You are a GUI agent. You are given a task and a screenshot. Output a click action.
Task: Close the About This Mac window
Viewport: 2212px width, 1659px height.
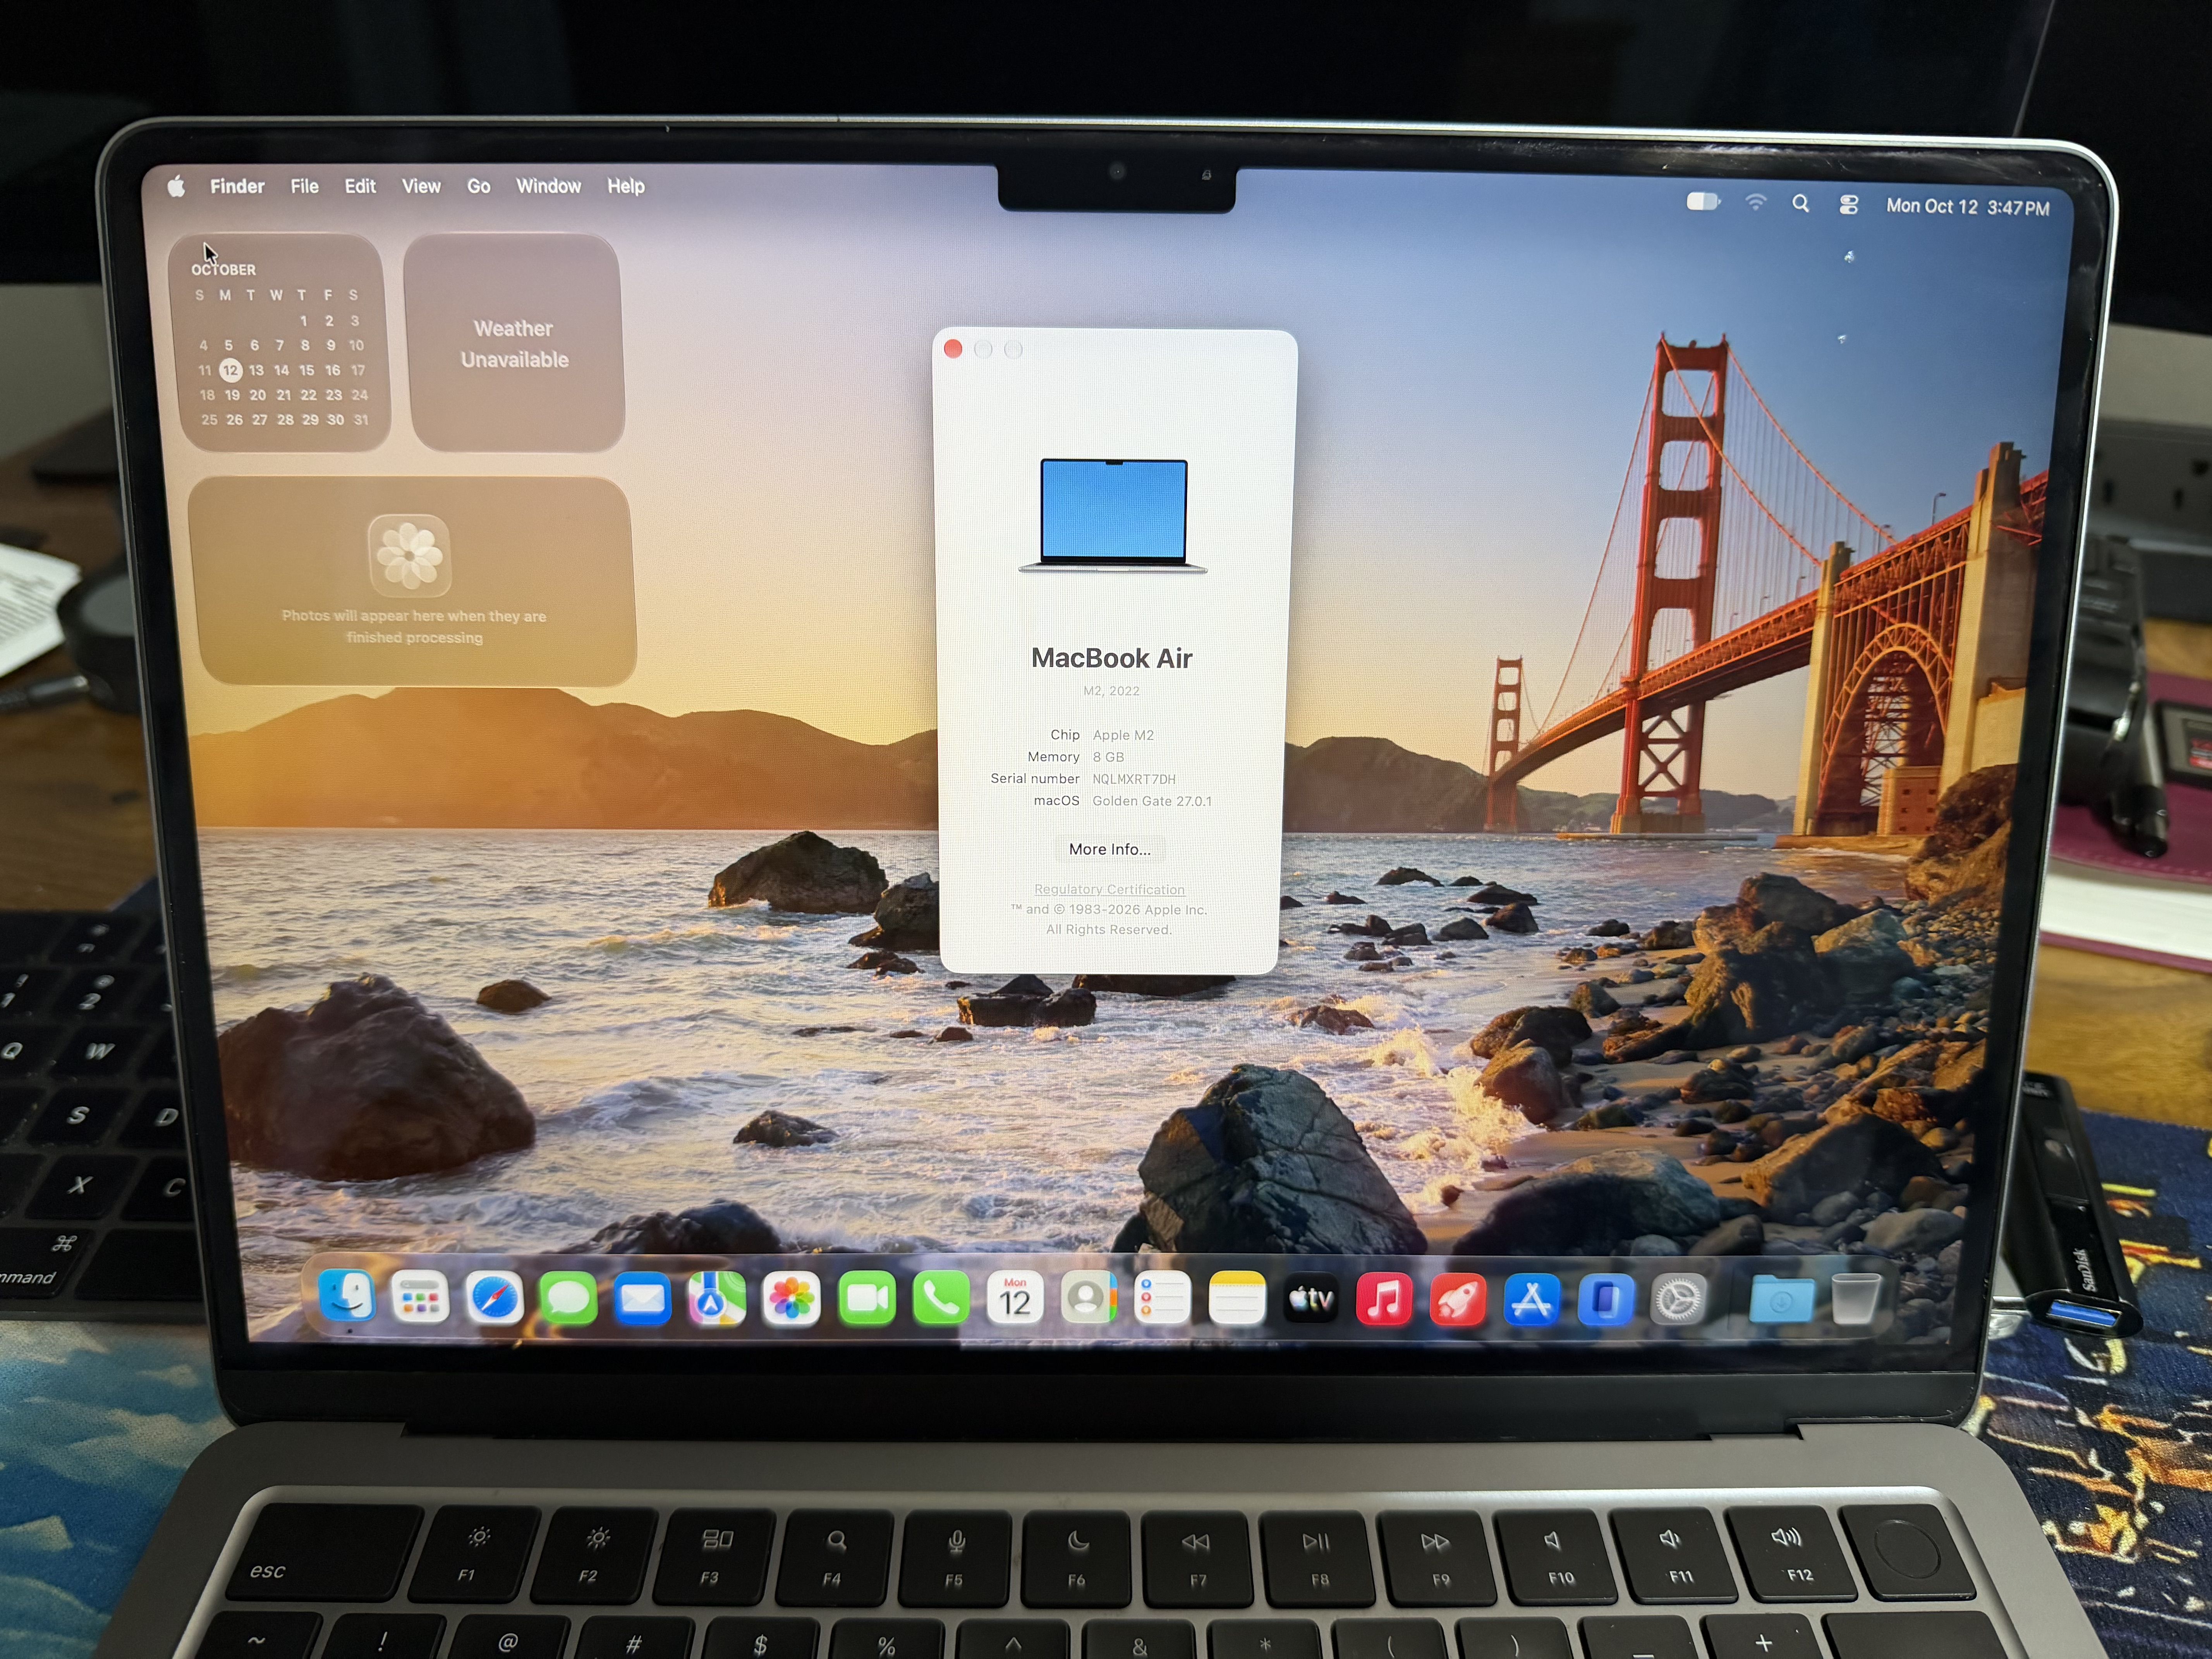point(953,349)
